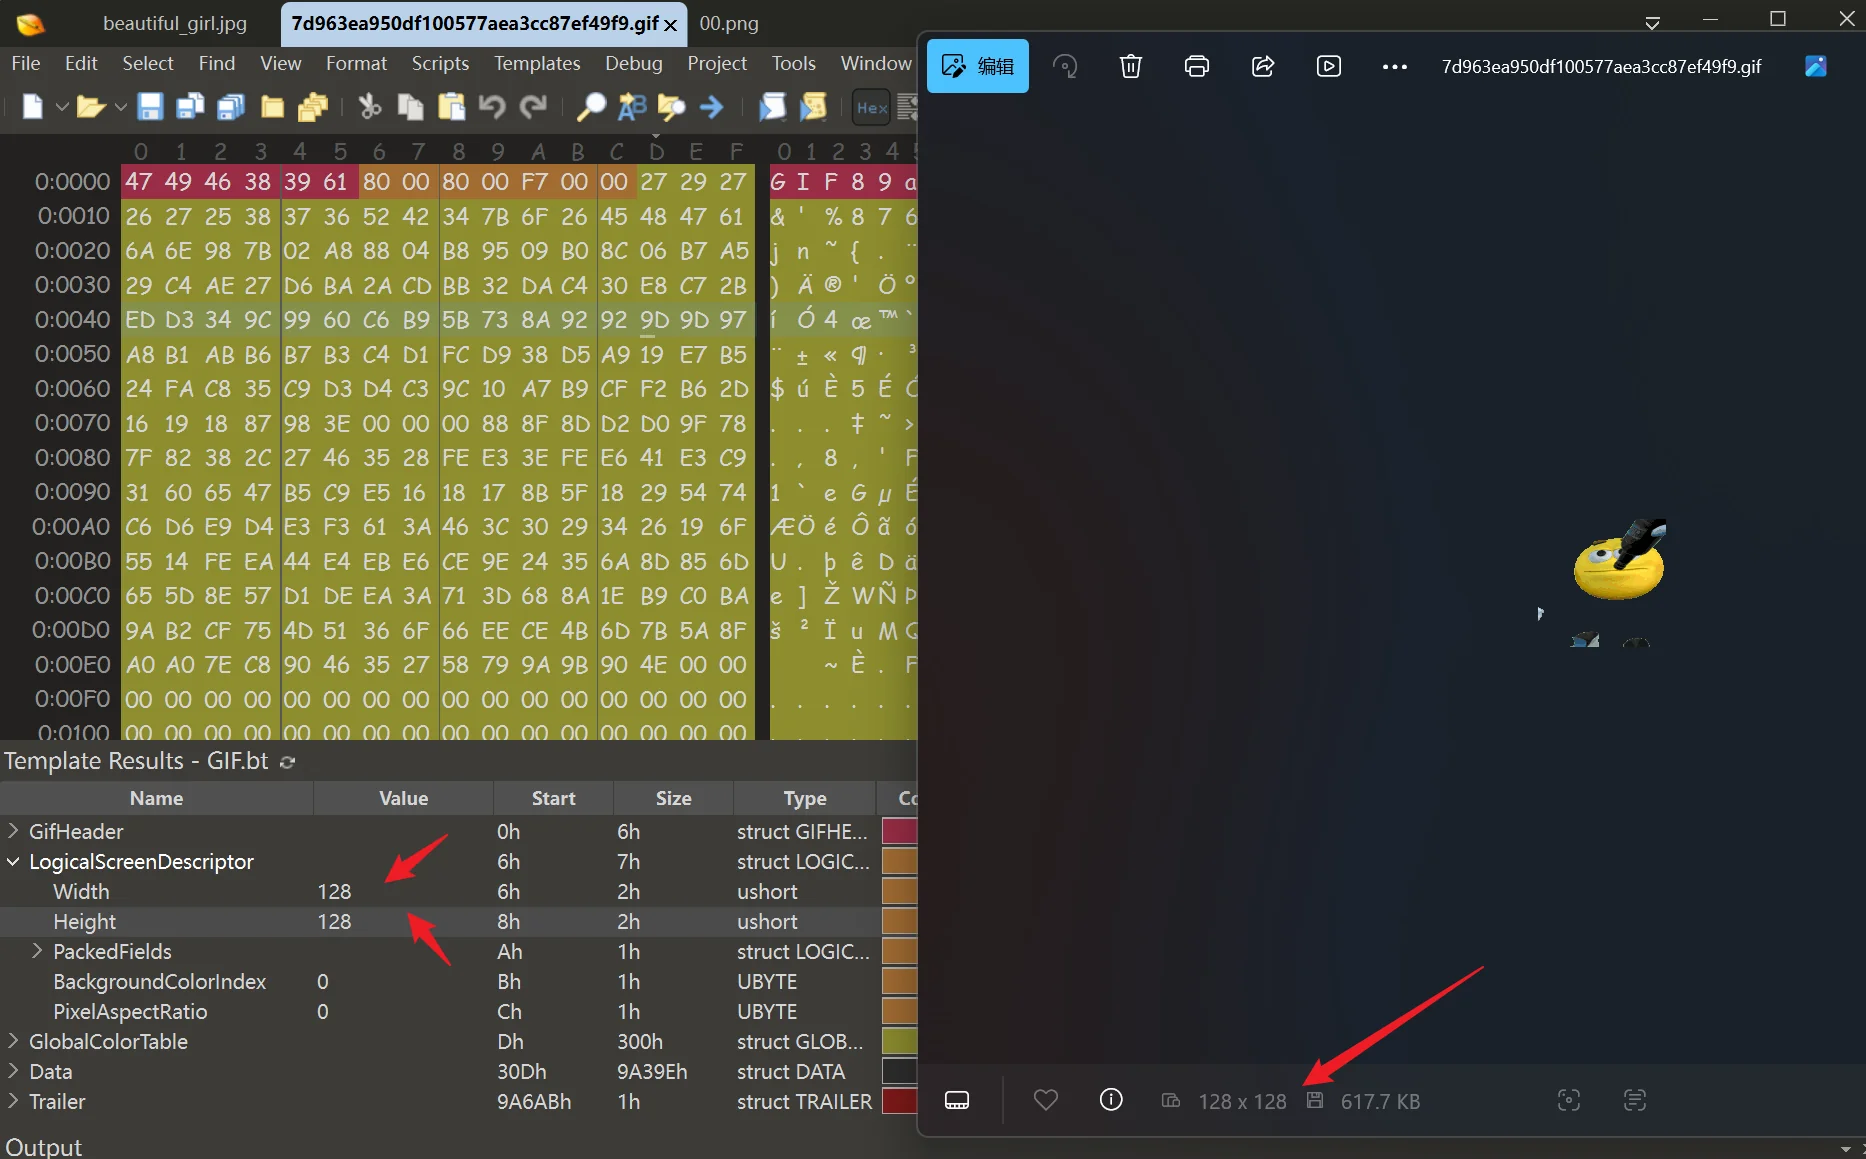
Task: Click the Run Template icon
Action: click(813, 107)
